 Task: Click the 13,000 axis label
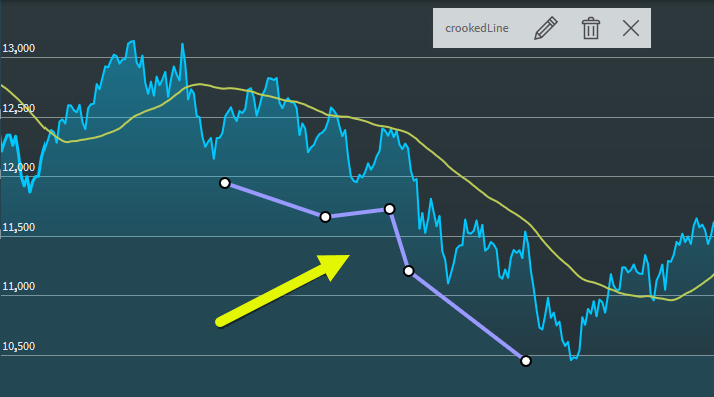19,48
